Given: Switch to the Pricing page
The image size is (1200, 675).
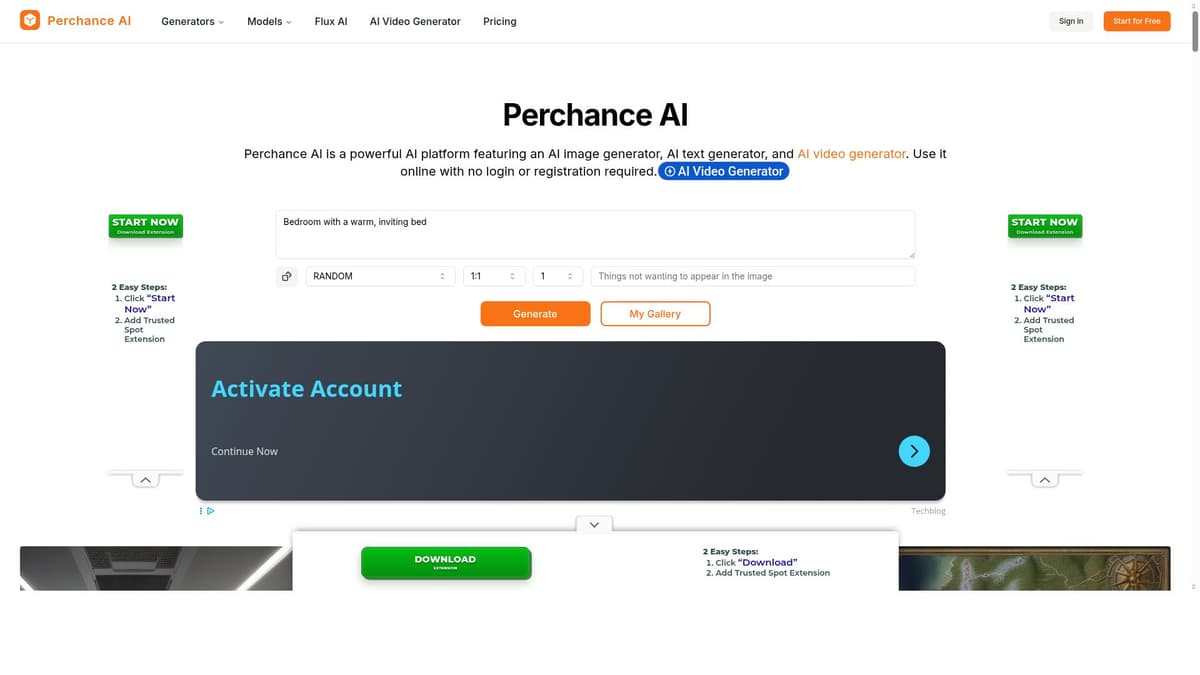Looking at the screenshot, I should 499,21.
